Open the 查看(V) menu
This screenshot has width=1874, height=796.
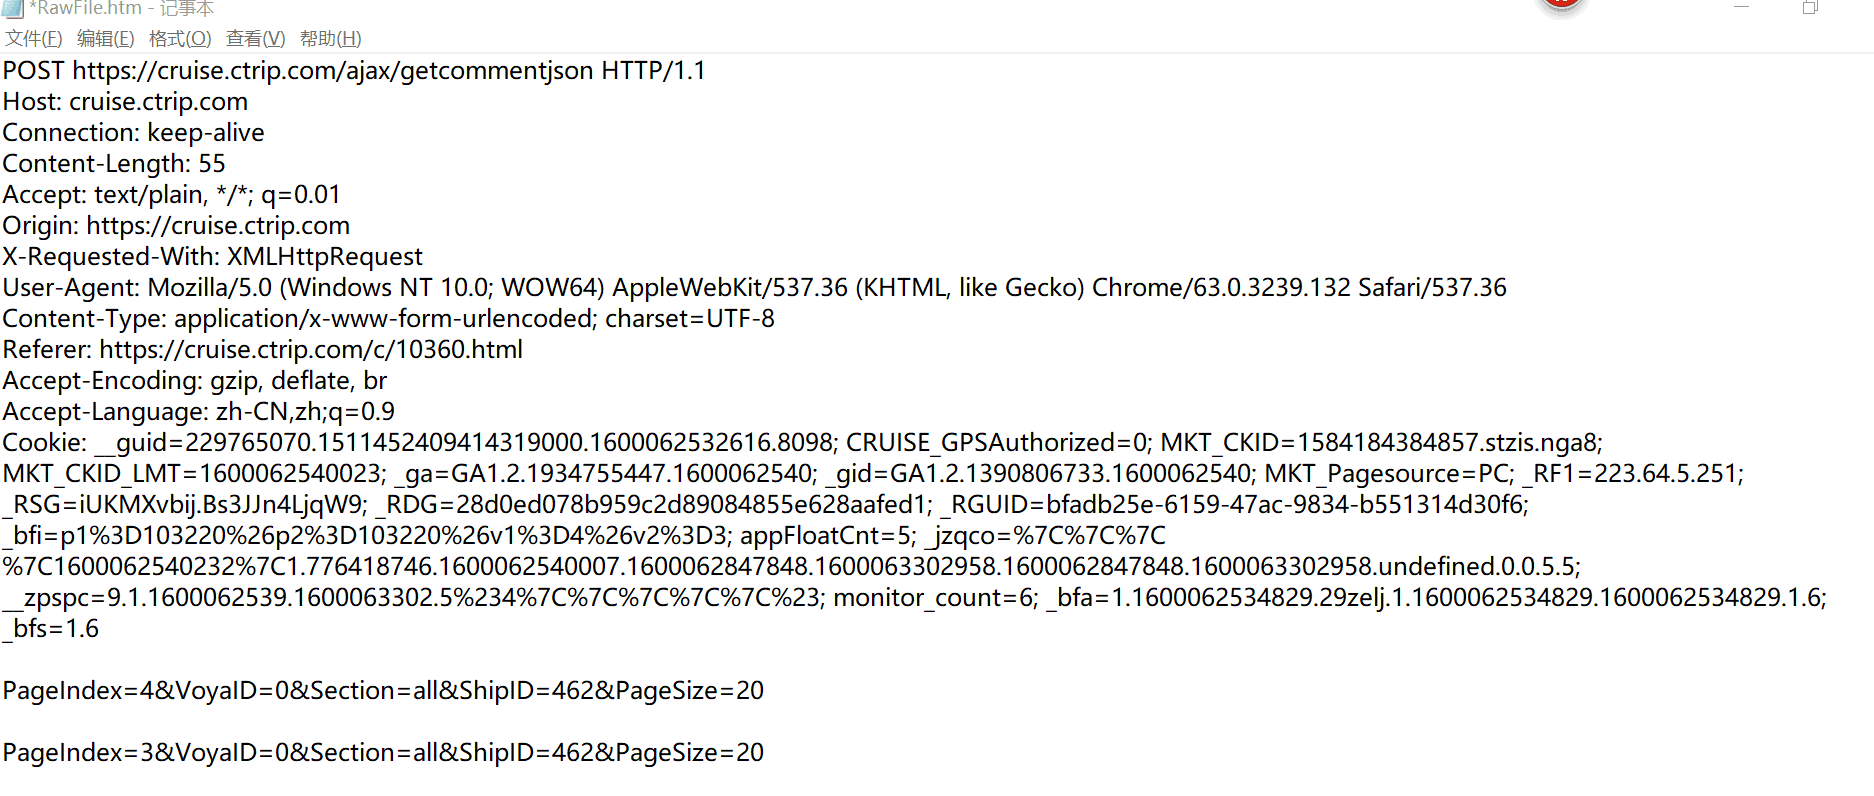click(x=255, y=38)
